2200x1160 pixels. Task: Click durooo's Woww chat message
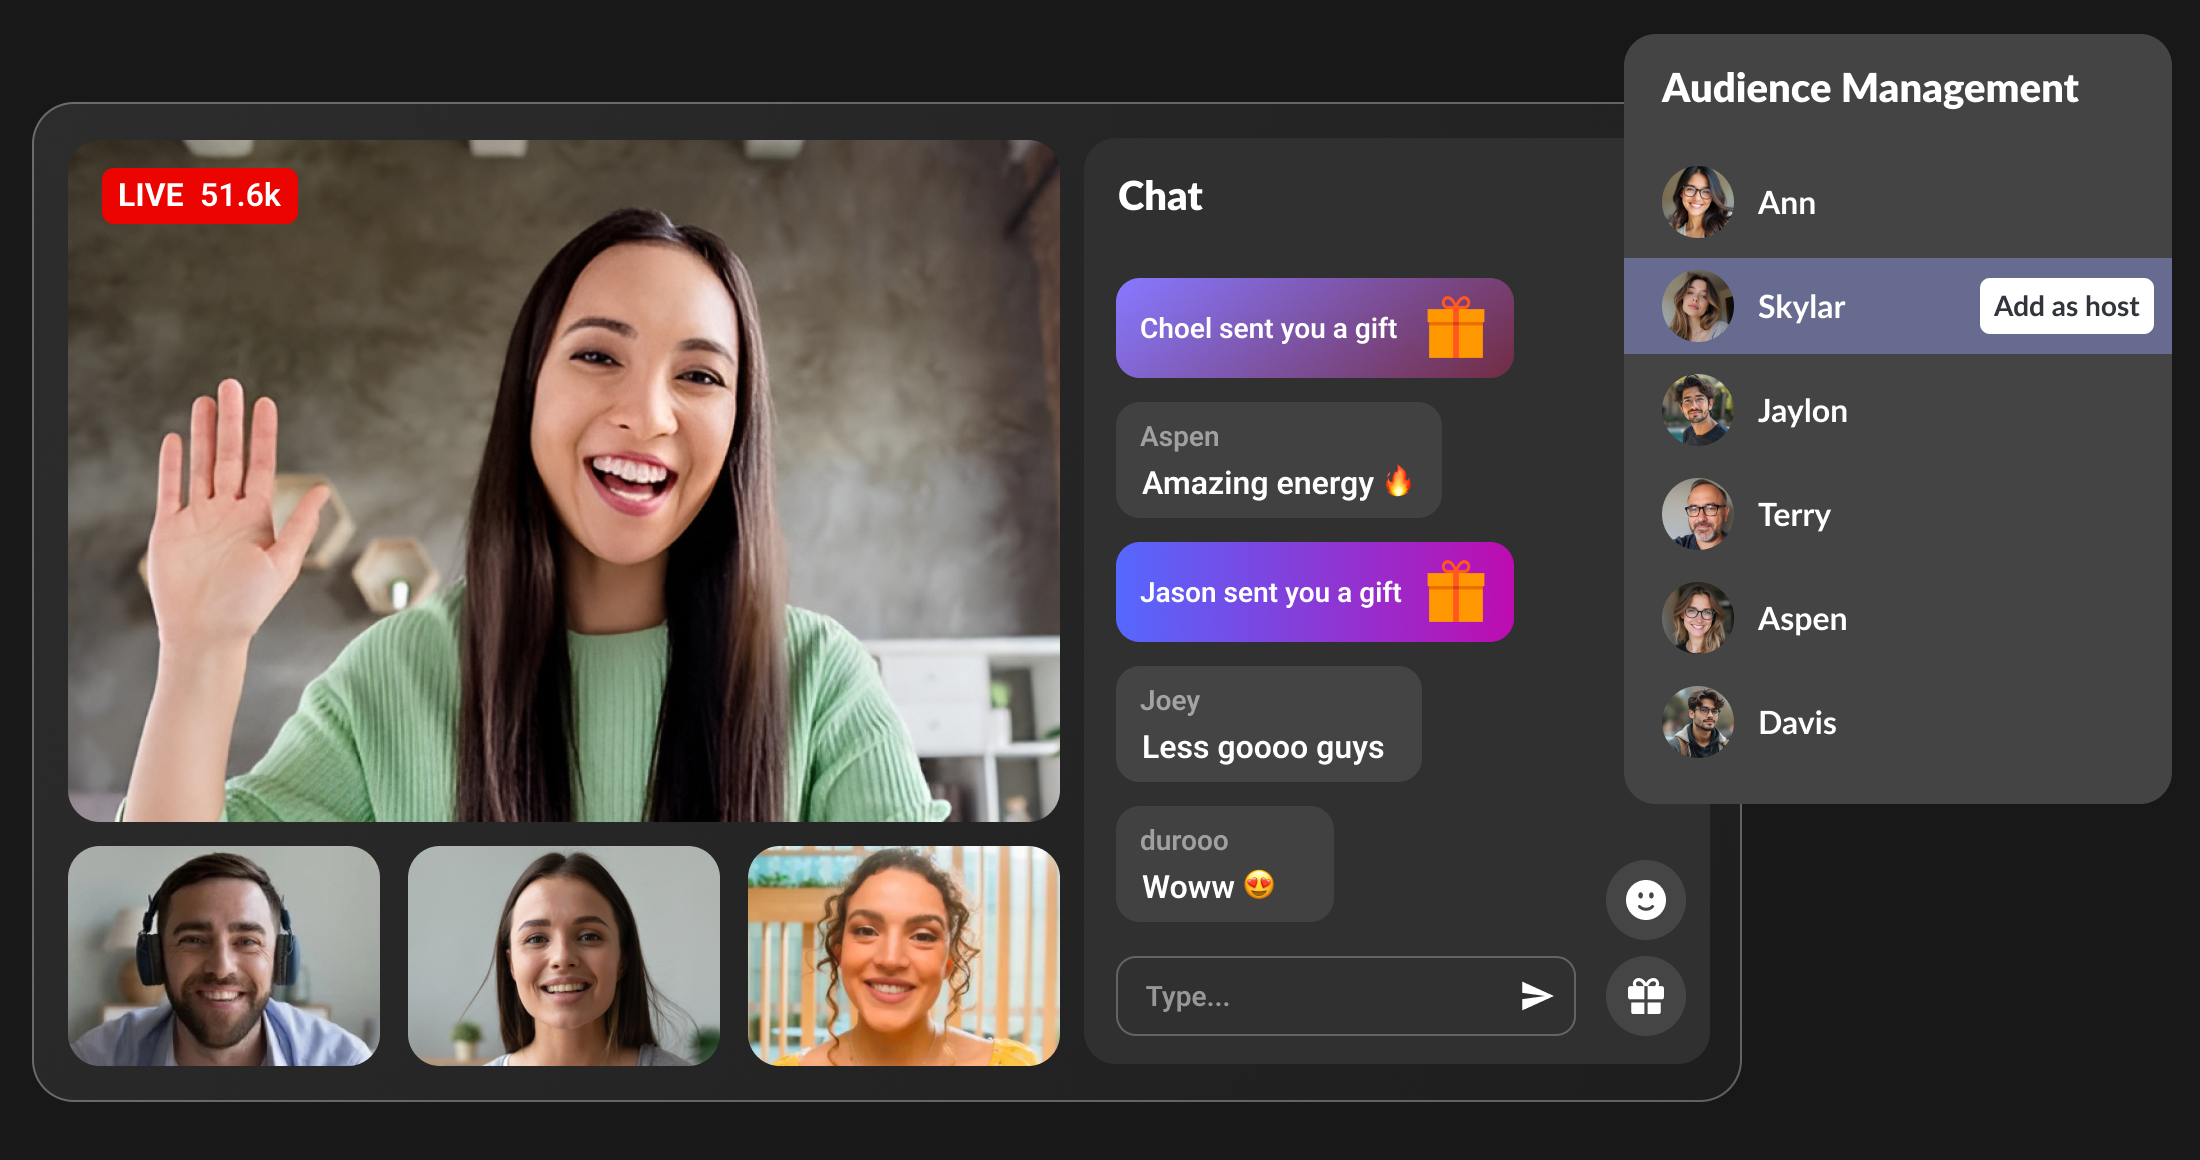point(1224,864)
